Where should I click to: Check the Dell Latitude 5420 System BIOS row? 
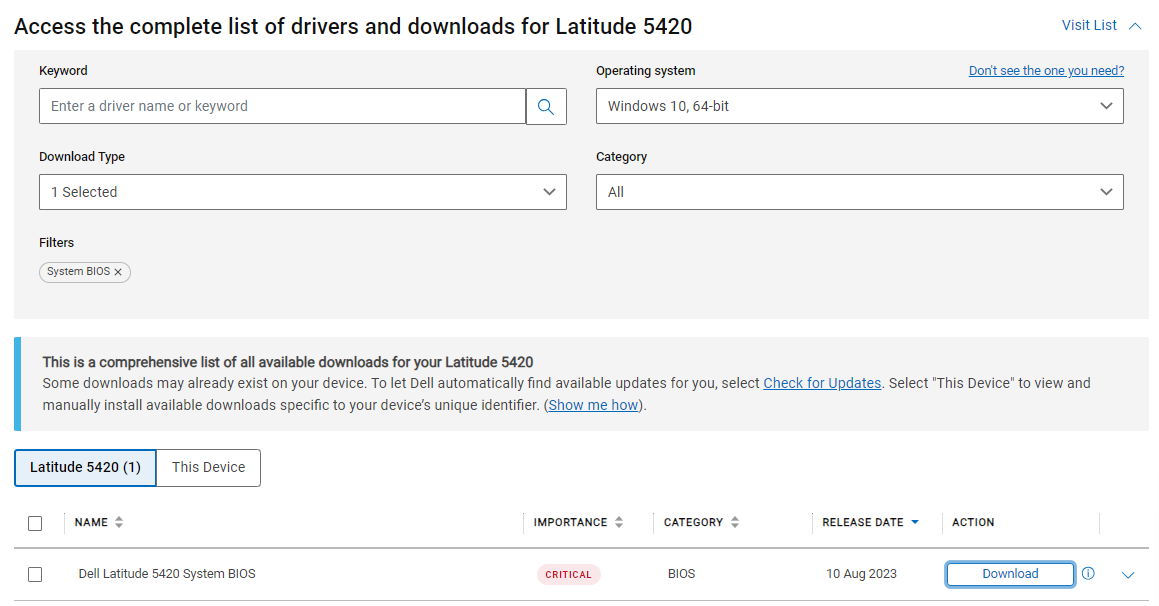[35, 574]
